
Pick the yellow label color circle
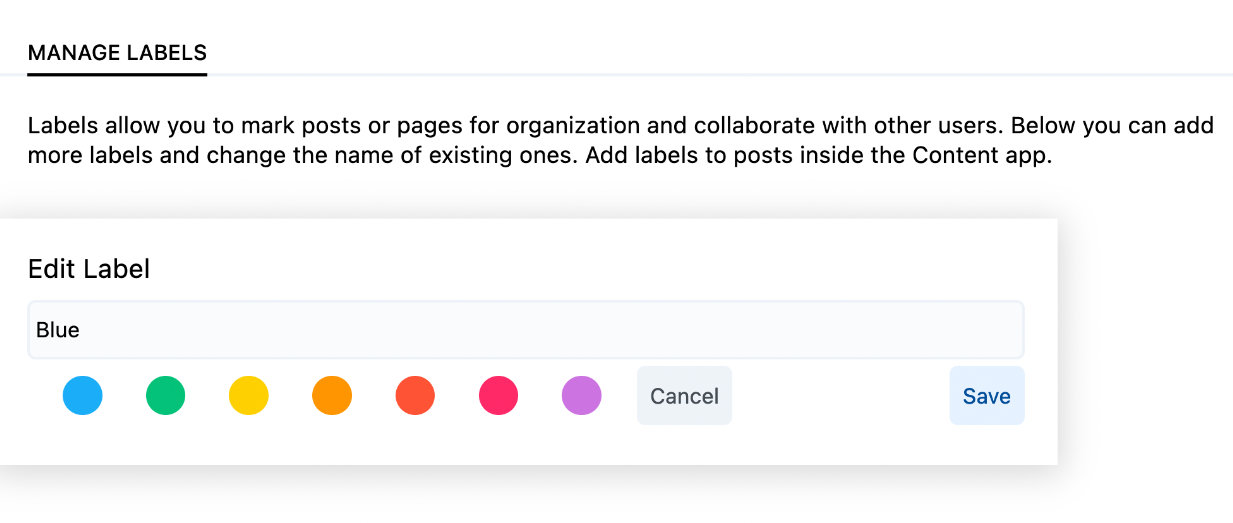pos(249,395)
